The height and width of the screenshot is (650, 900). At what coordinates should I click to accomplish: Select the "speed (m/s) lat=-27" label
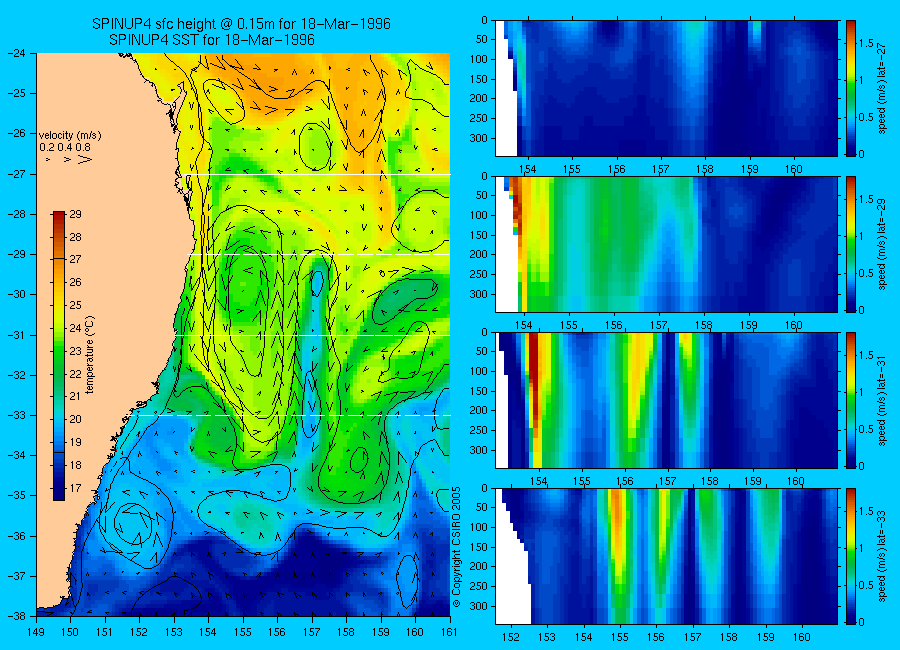click(x=883, y=88)
